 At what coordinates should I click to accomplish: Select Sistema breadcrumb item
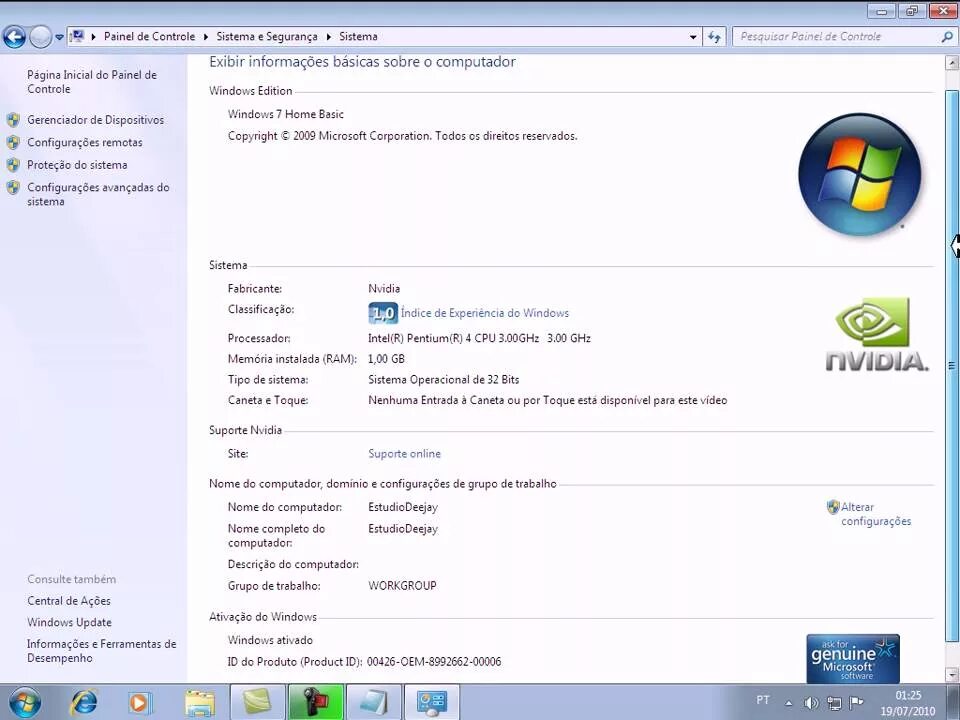point(358,36)
